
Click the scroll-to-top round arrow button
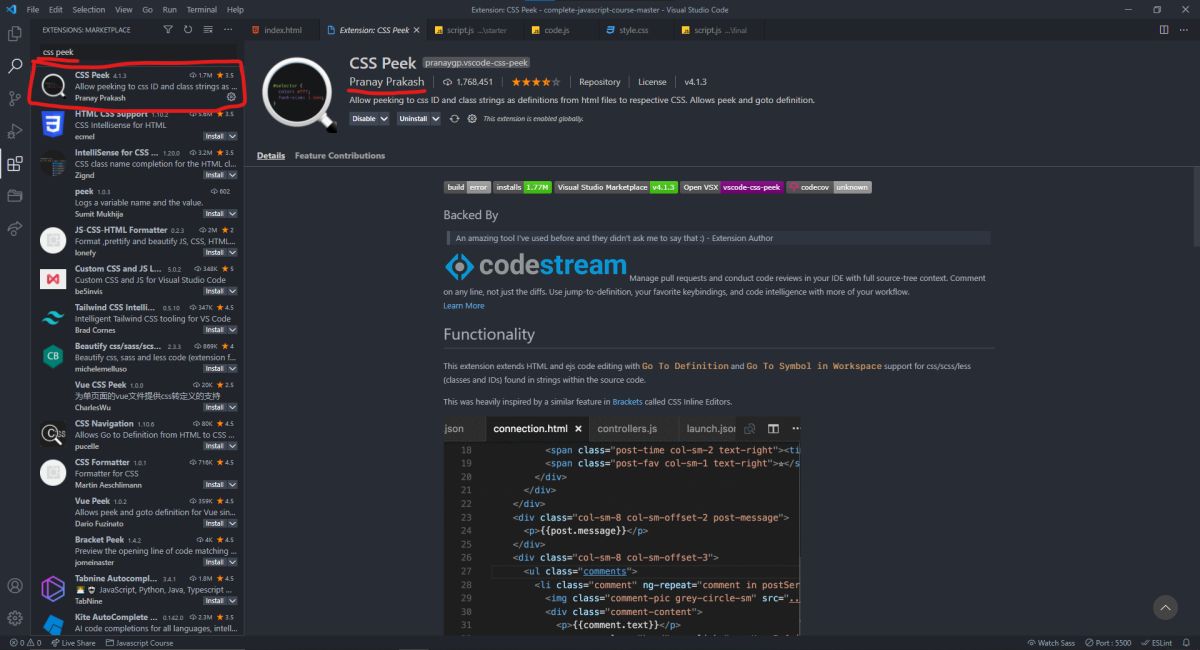click(x=1165, y=607)
